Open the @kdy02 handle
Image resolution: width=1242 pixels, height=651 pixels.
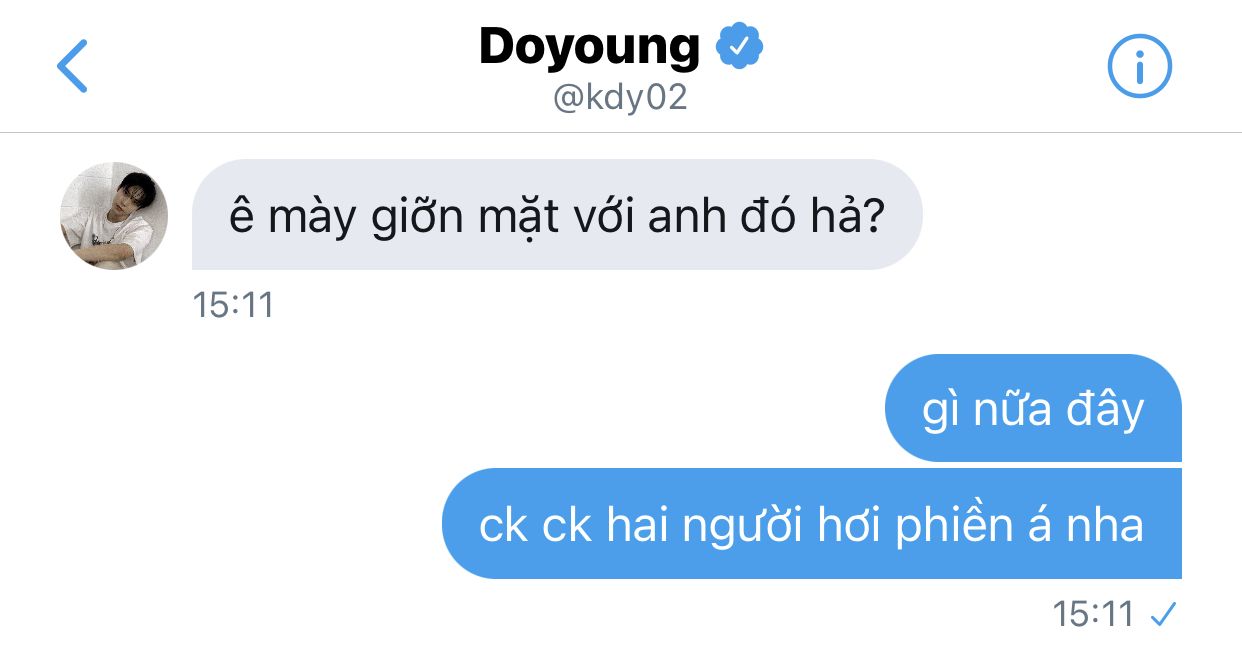pyautogui.click(x=620, y=100)
